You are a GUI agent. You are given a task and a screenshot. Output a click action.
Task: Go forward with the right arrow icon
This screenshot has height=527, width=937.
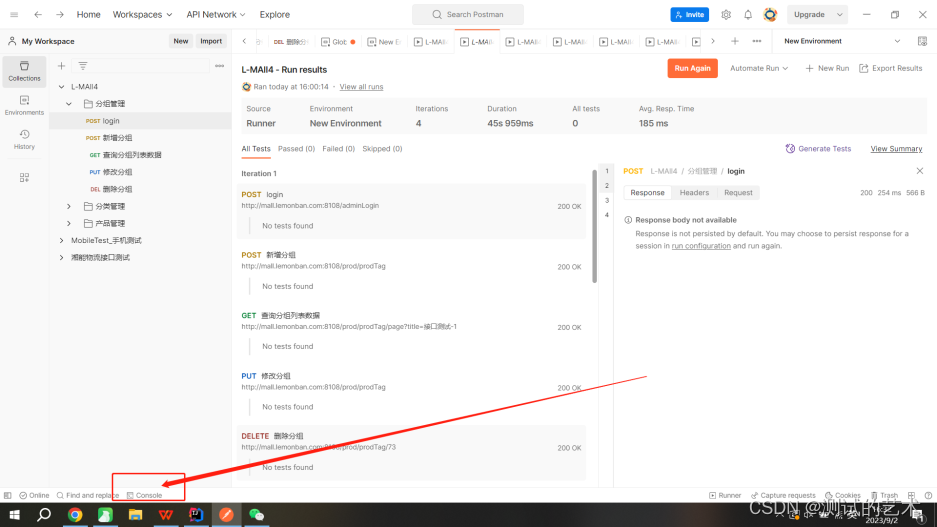pyautogui.click(x=60, y=14)
